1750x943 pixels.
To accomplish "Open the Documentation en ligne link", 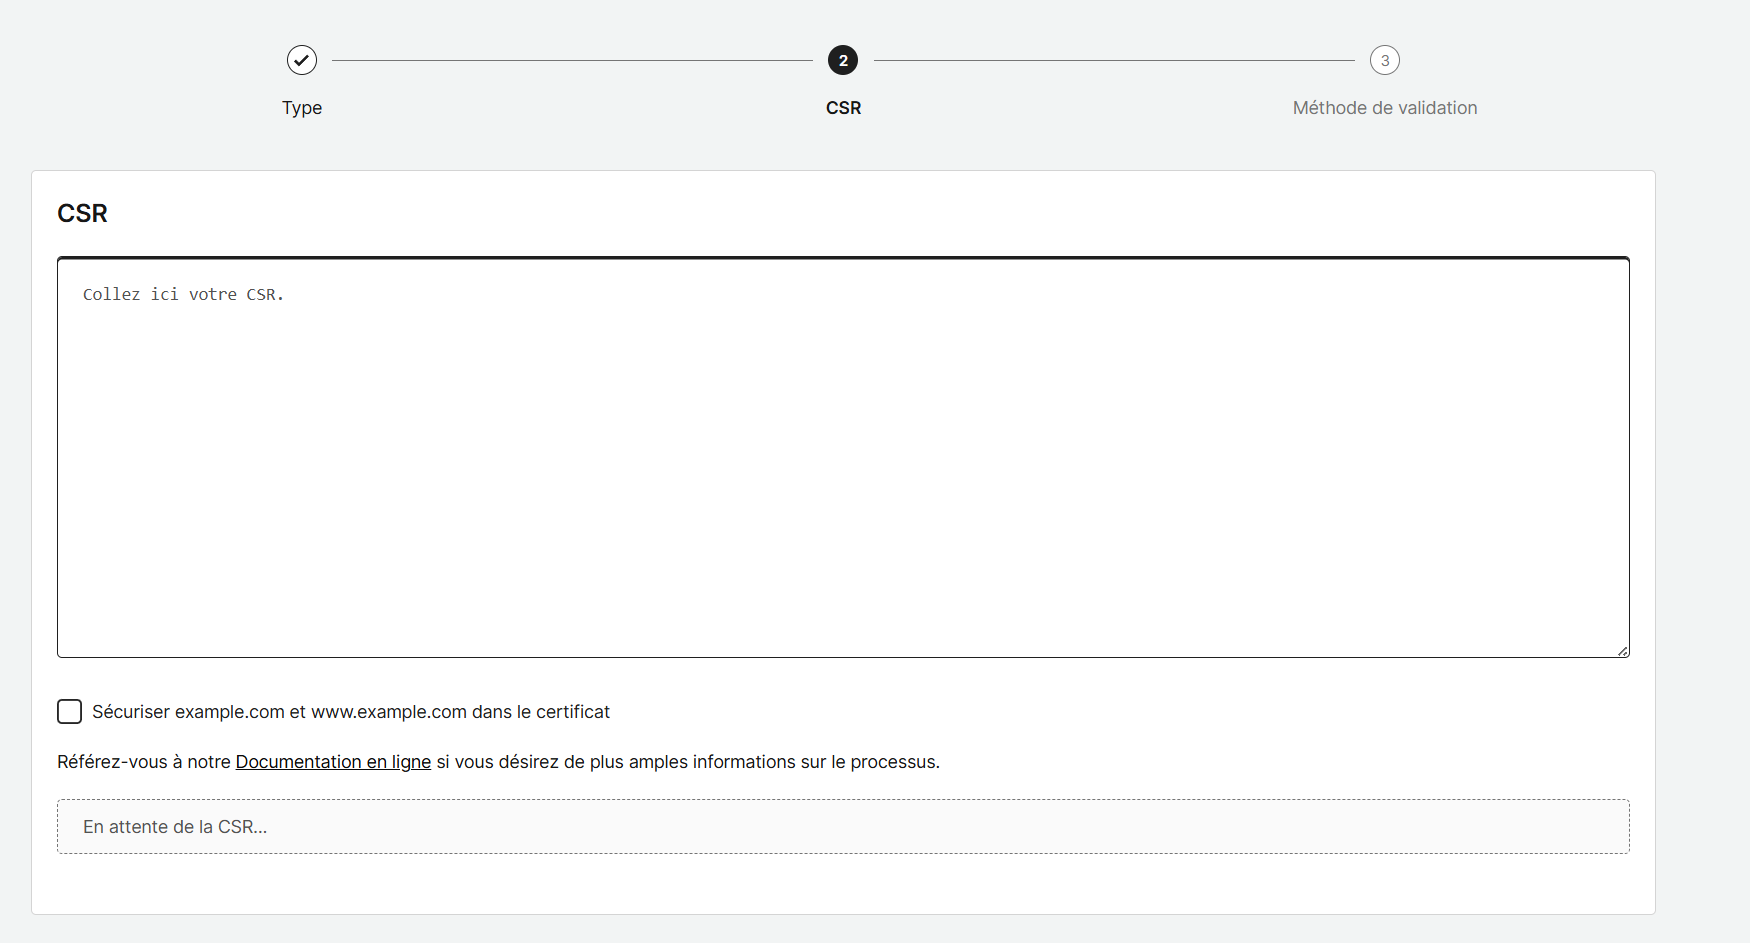I will [333, 762].
